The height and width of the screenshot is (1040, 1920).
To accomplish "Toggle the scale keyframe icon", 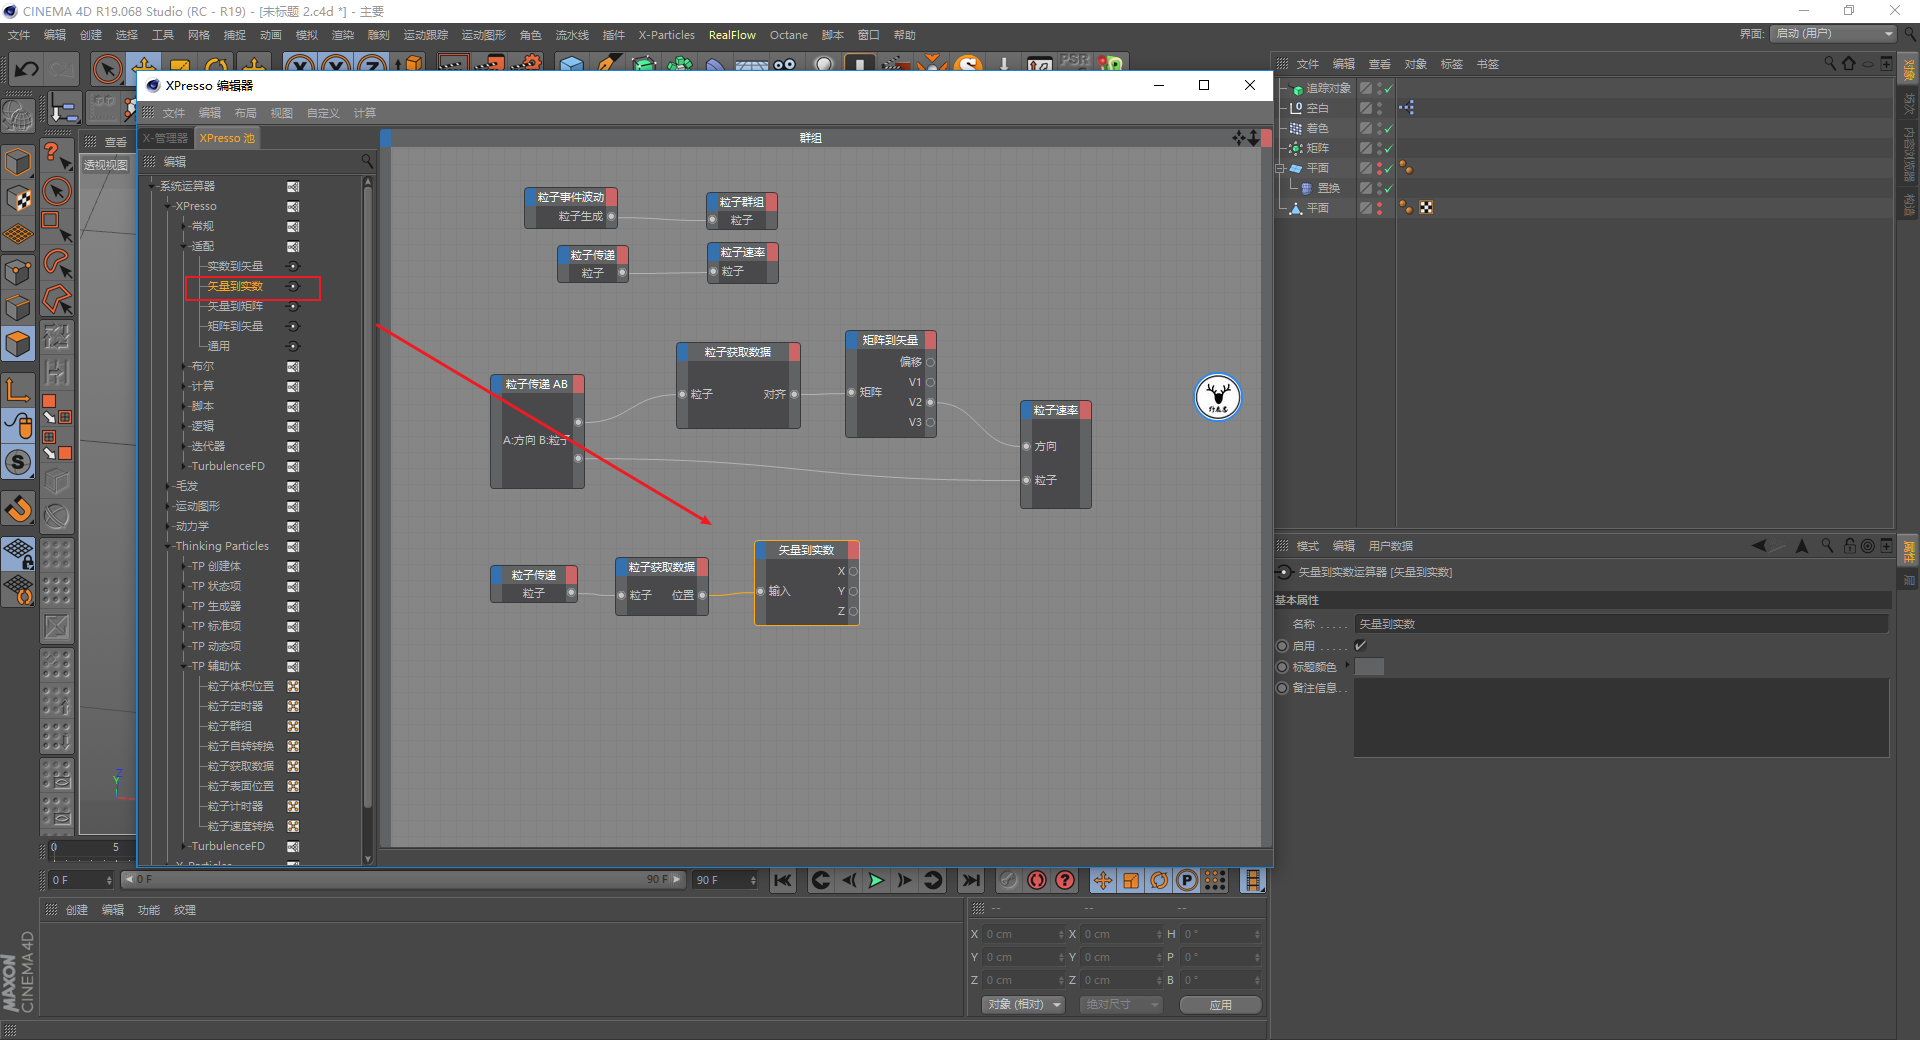I will pyautogui.click(x=1131, y=880).
